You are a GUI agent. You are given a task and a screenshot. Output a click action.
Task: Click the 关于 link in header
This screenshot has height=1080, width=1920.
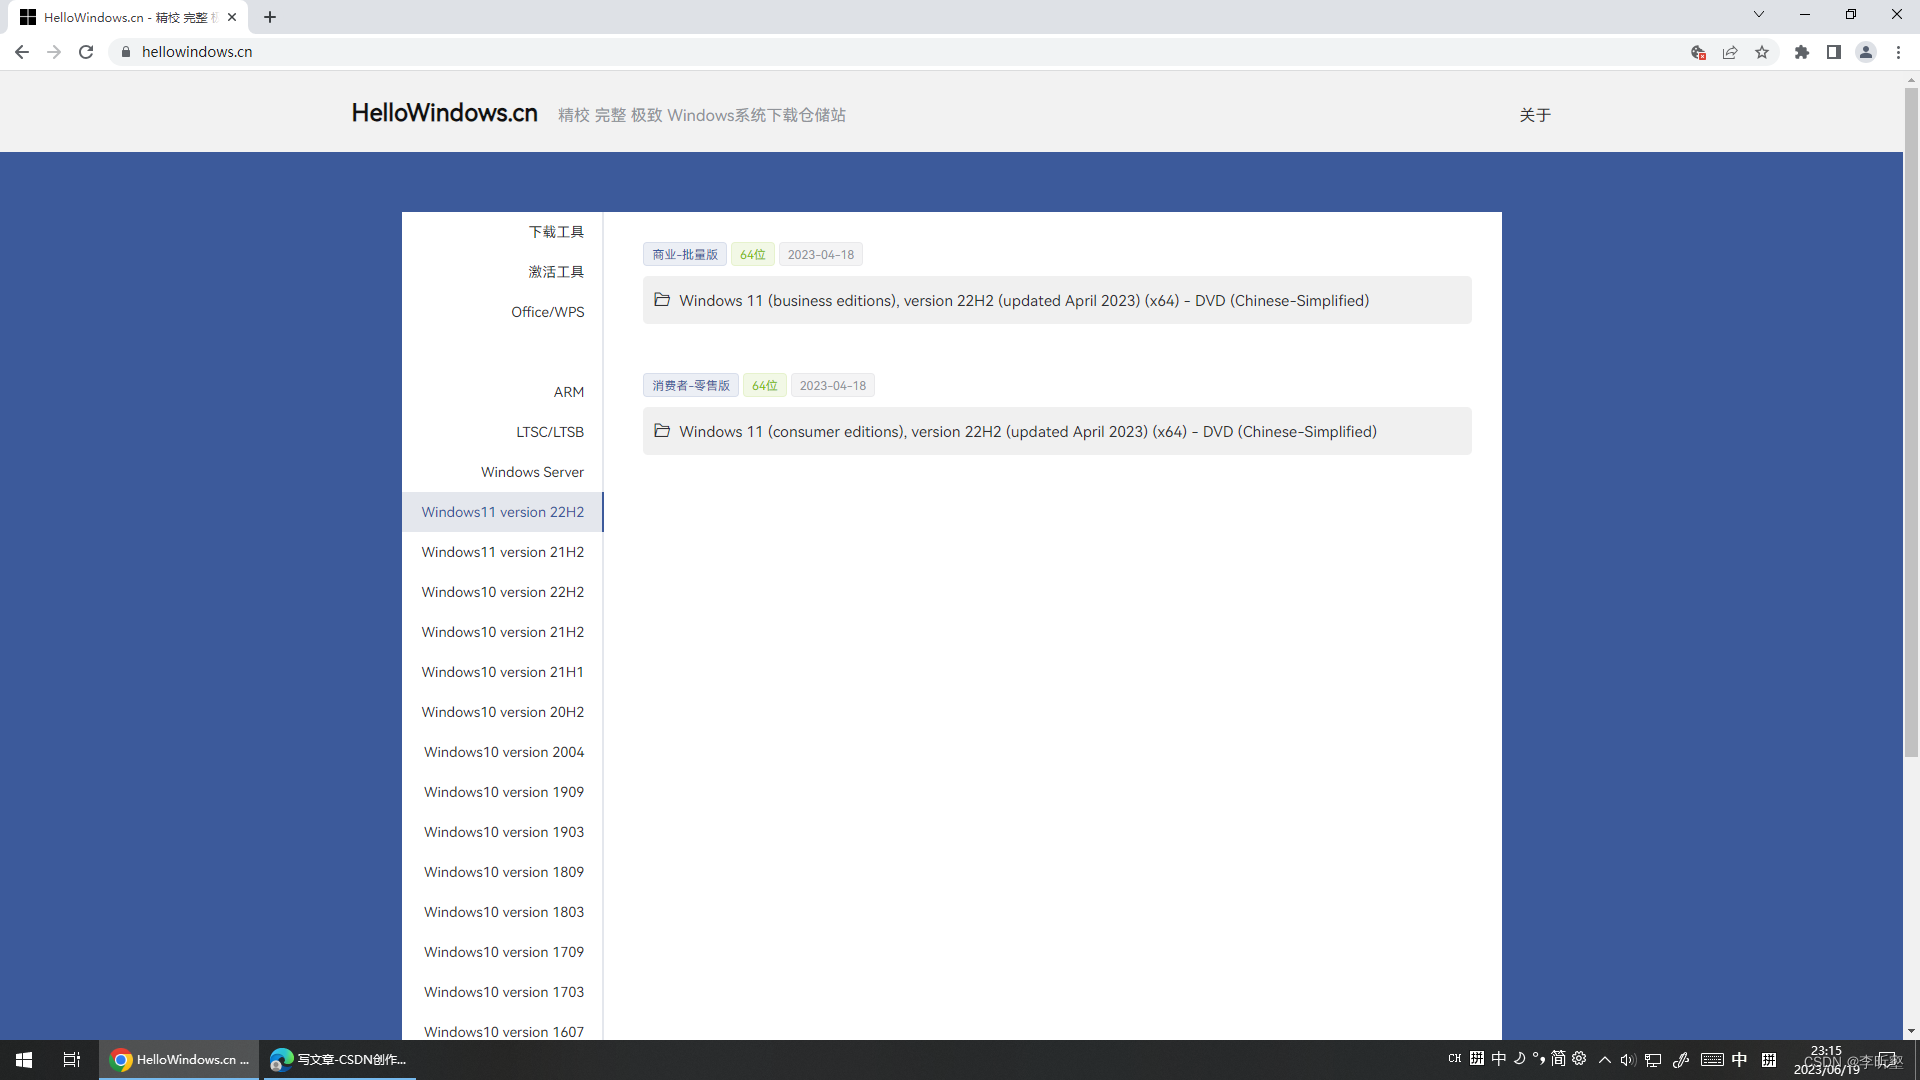pyautogui.click(x=1535, y=115)
